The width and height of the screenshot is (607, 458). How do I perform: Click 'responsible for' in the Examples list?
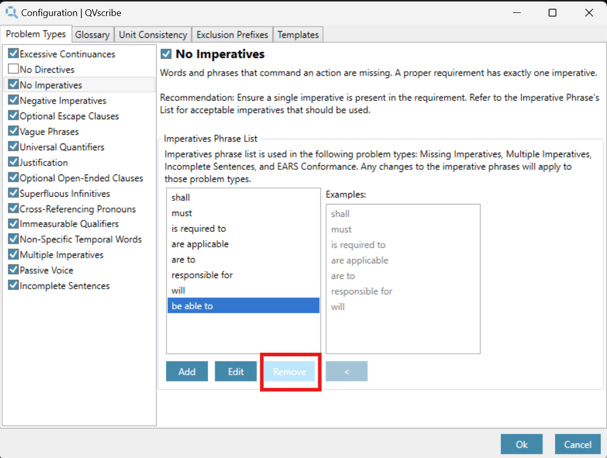[x=403, y=291]
